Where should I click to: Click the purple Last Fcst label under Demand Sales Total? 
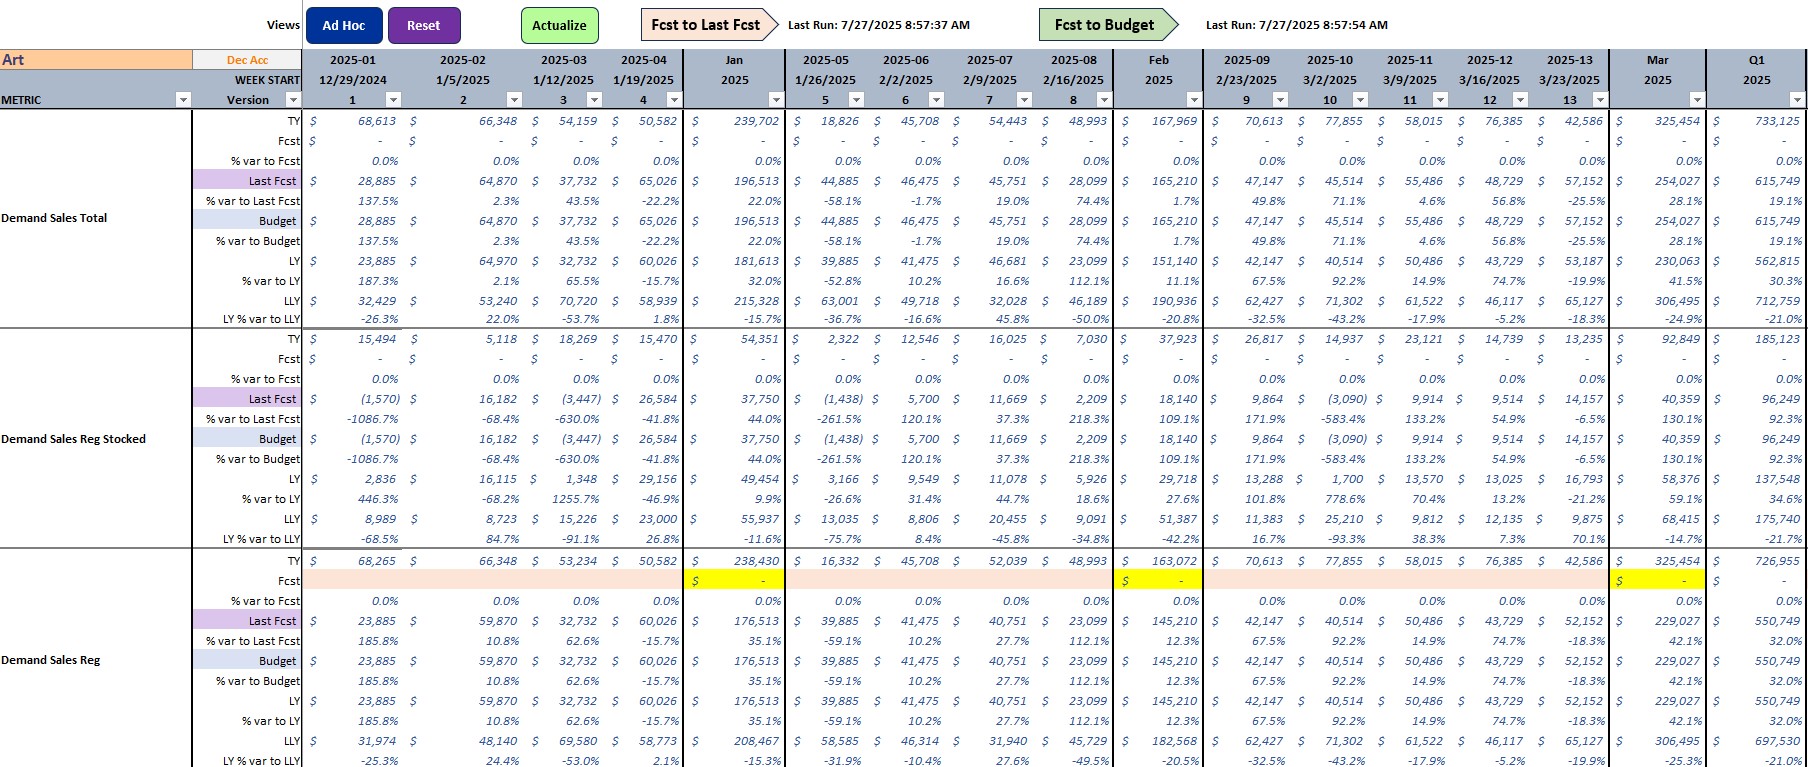click(247, 181)
